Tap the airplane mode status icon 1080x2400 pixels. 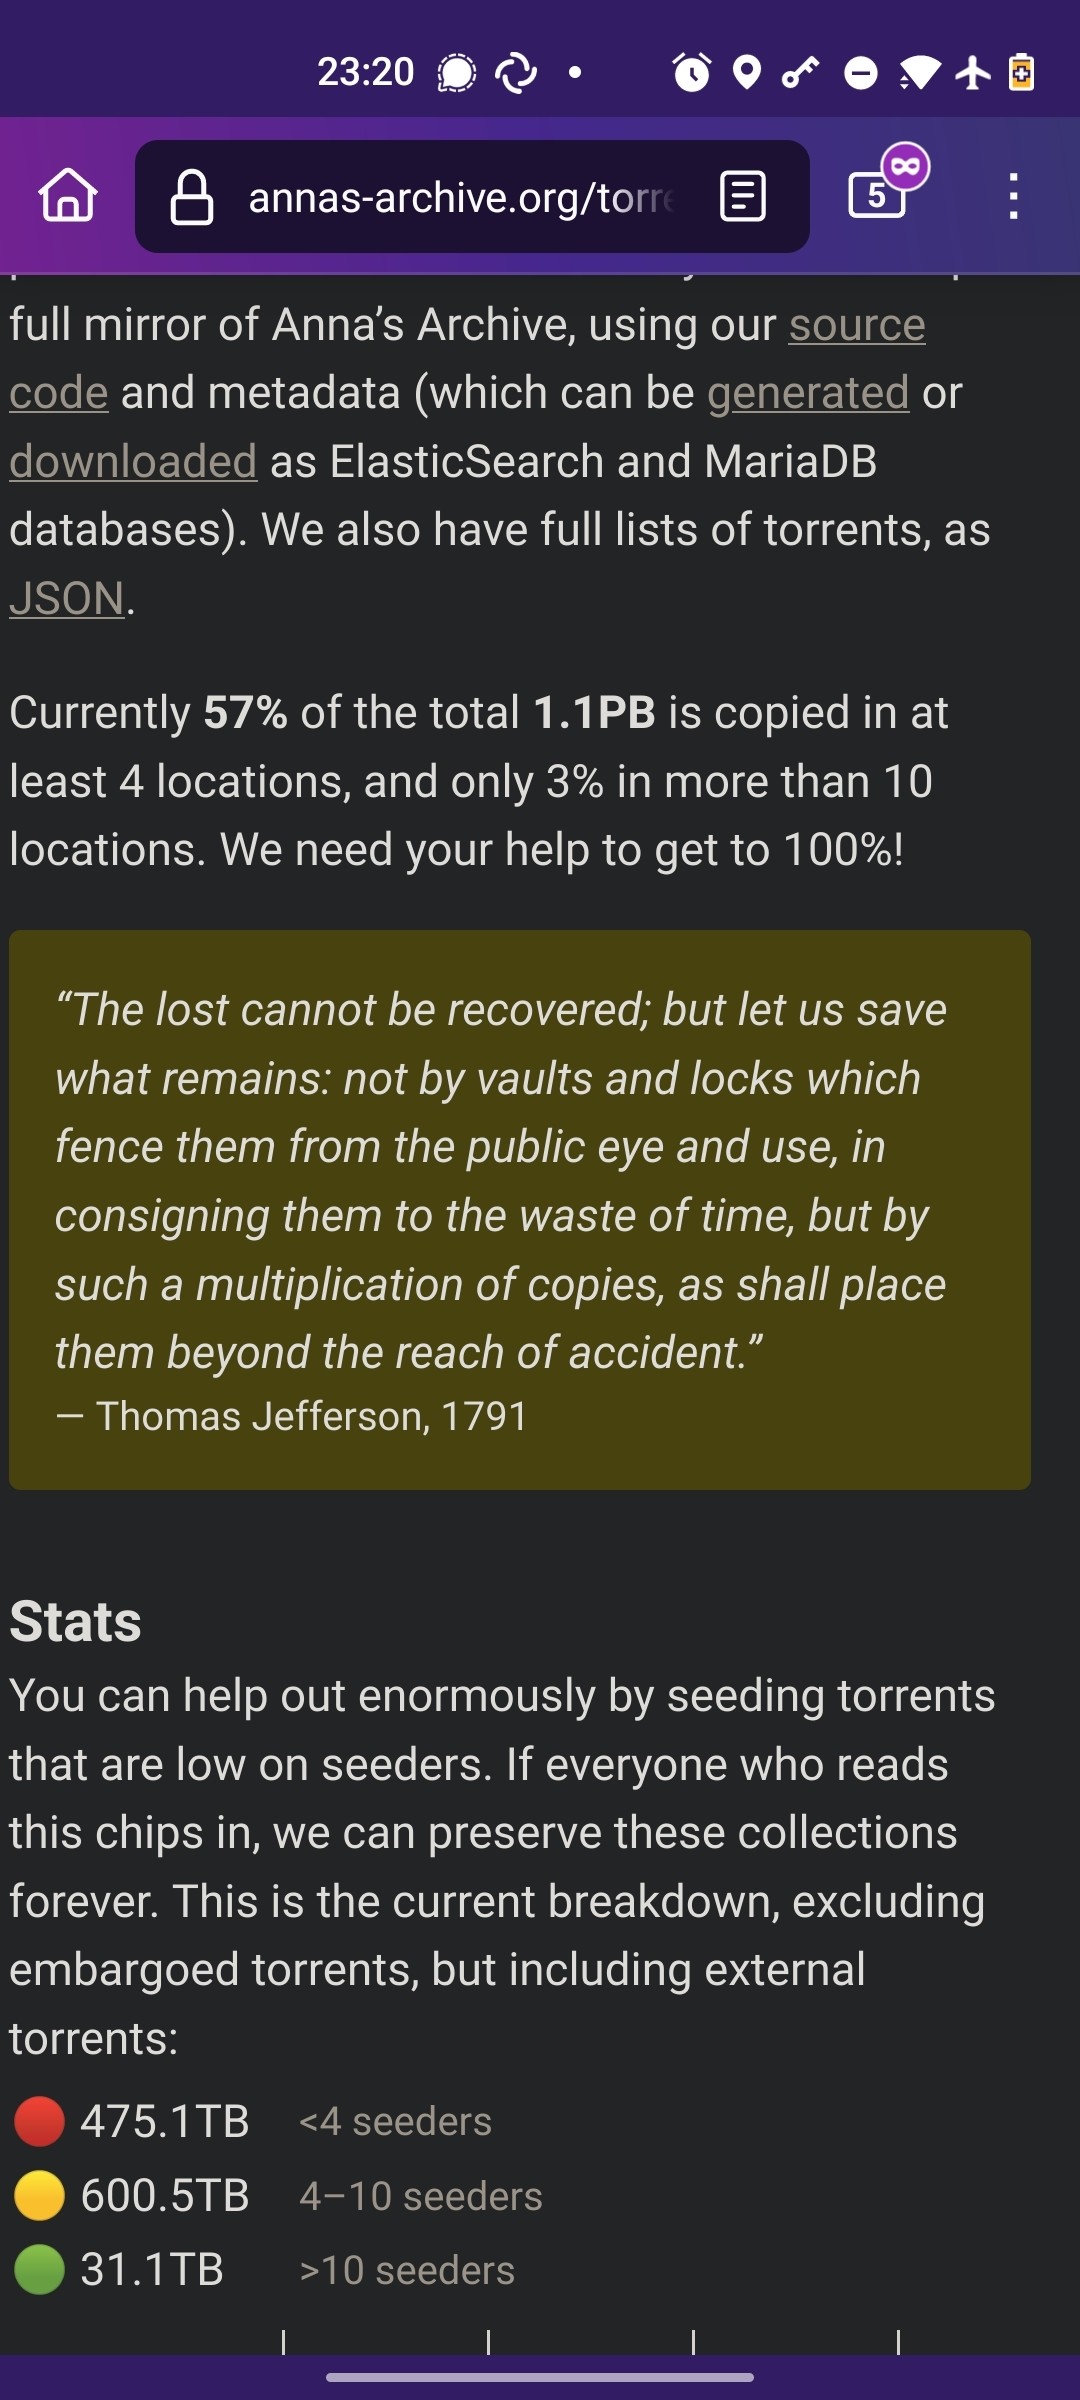pyautogui.click(x=972, y=72)
